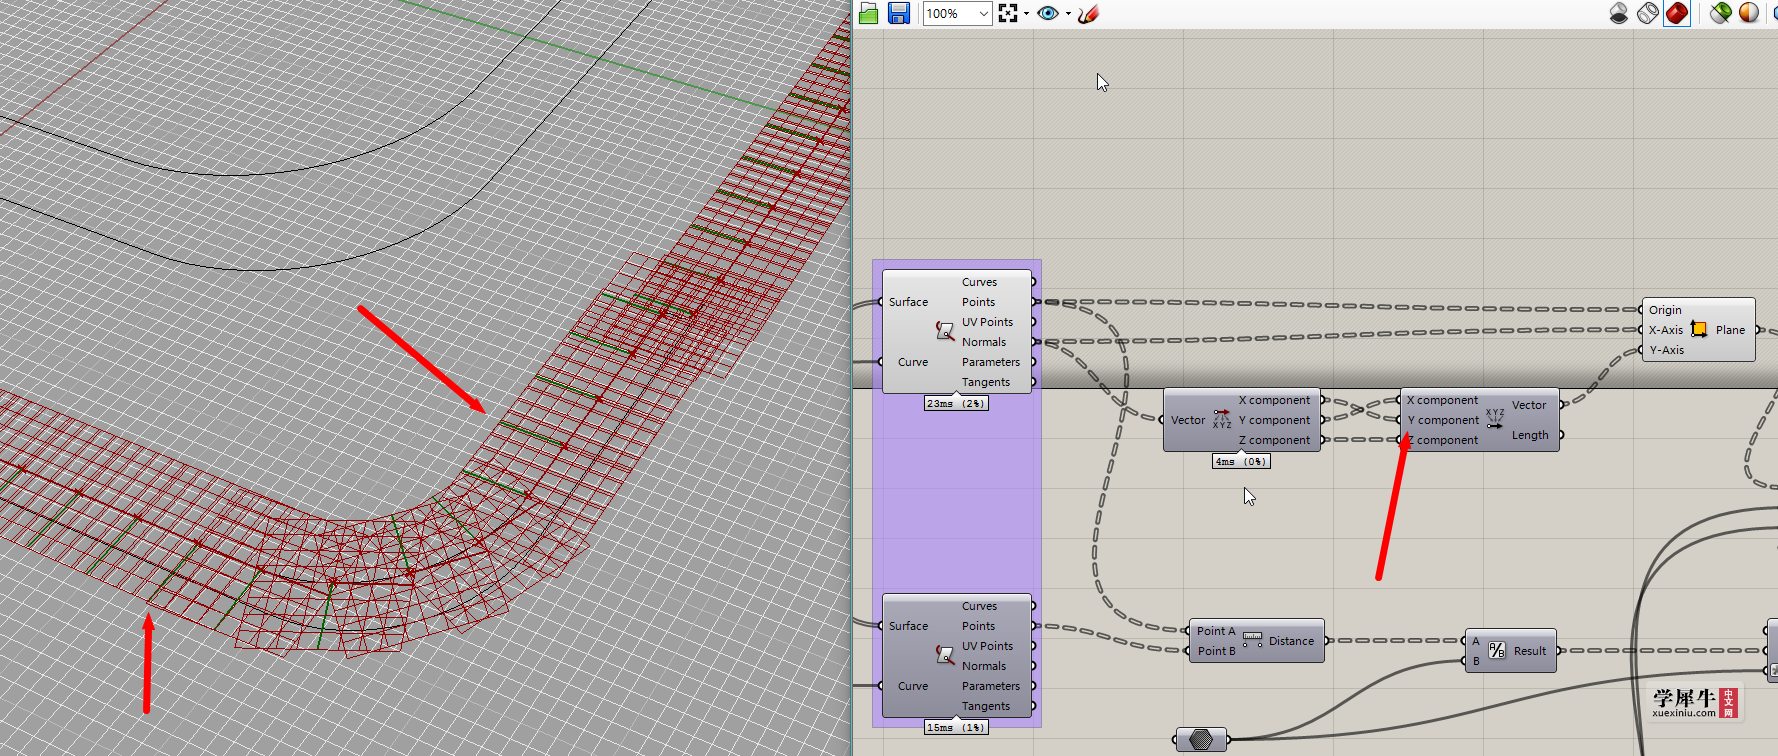Click the icon of the 23ms Surface Curve component
This screenshot has height=756, width=1778.
click(945, 330)
